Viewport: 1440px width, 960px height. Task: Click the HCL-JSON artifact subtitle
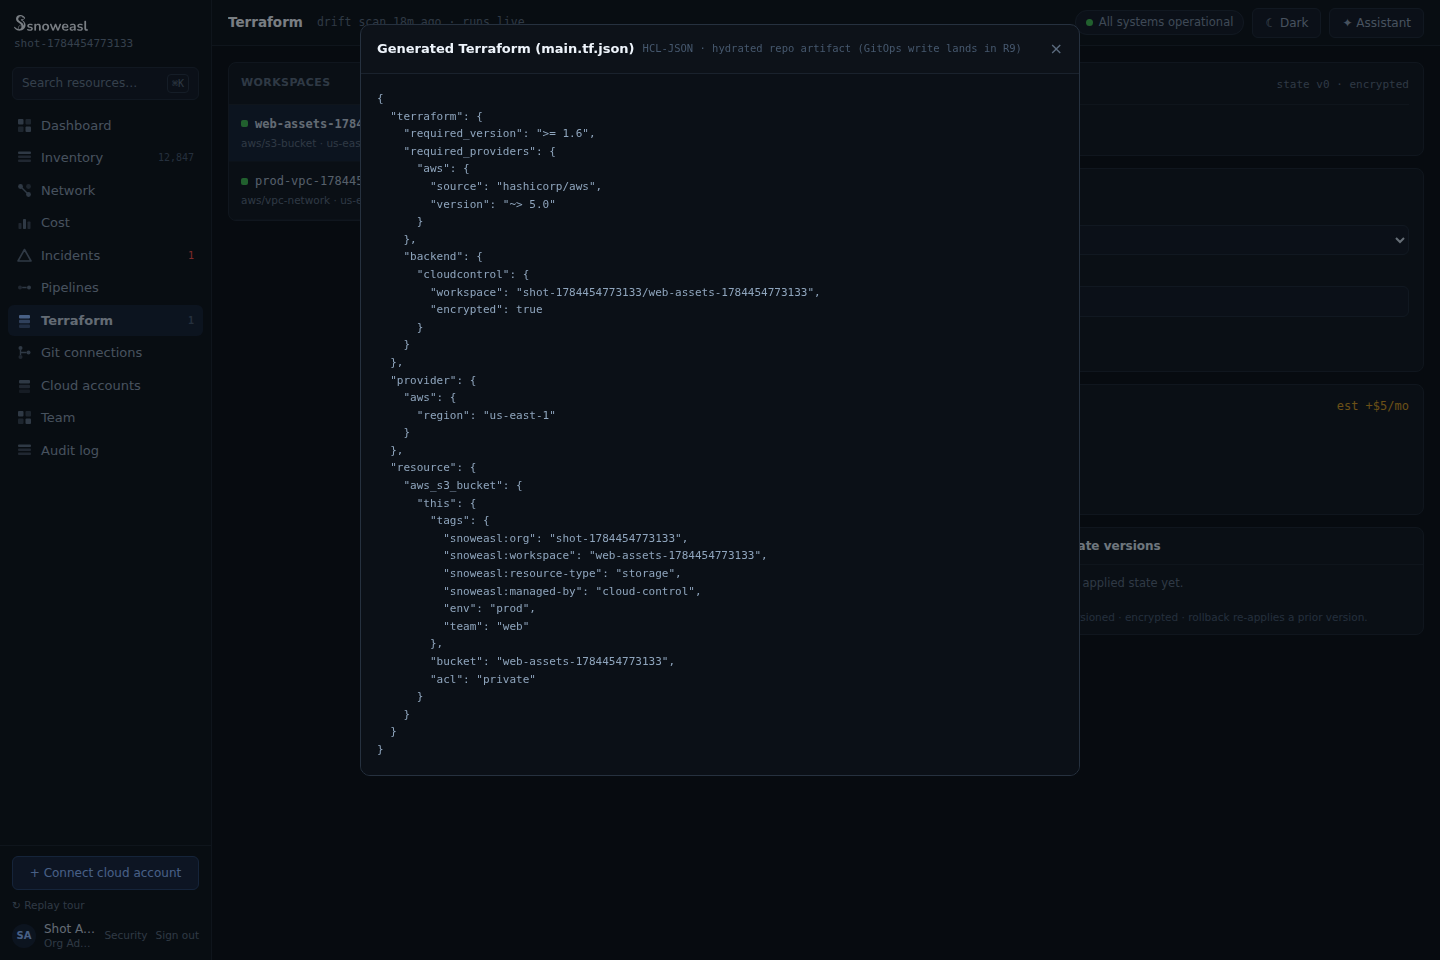pos(831,48)
